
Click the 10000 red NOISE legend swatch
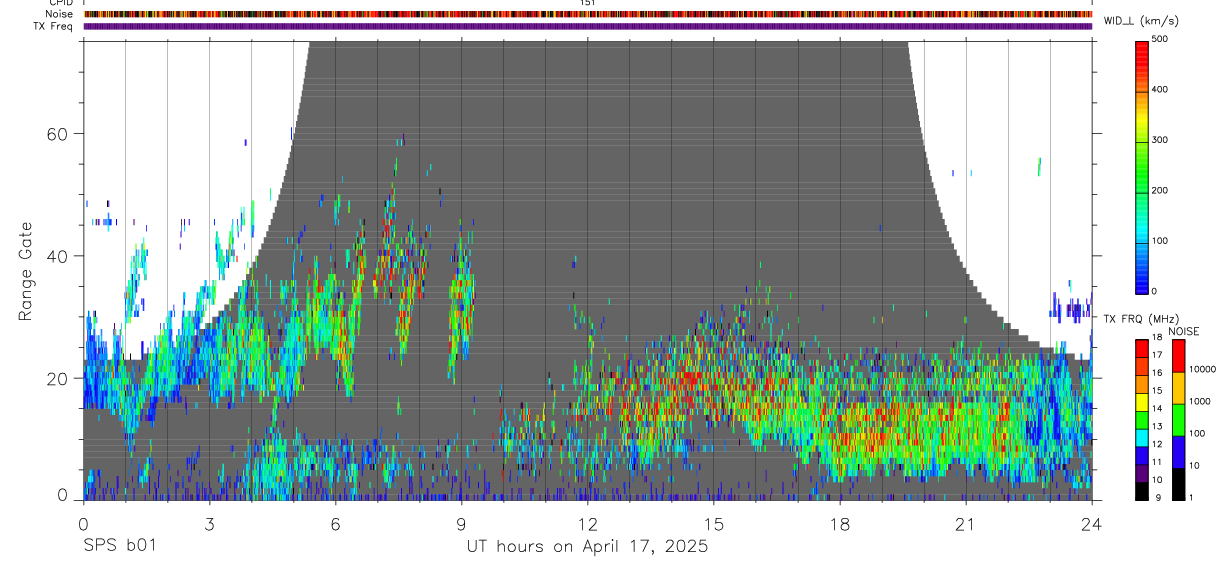(x=1179, y=356)
